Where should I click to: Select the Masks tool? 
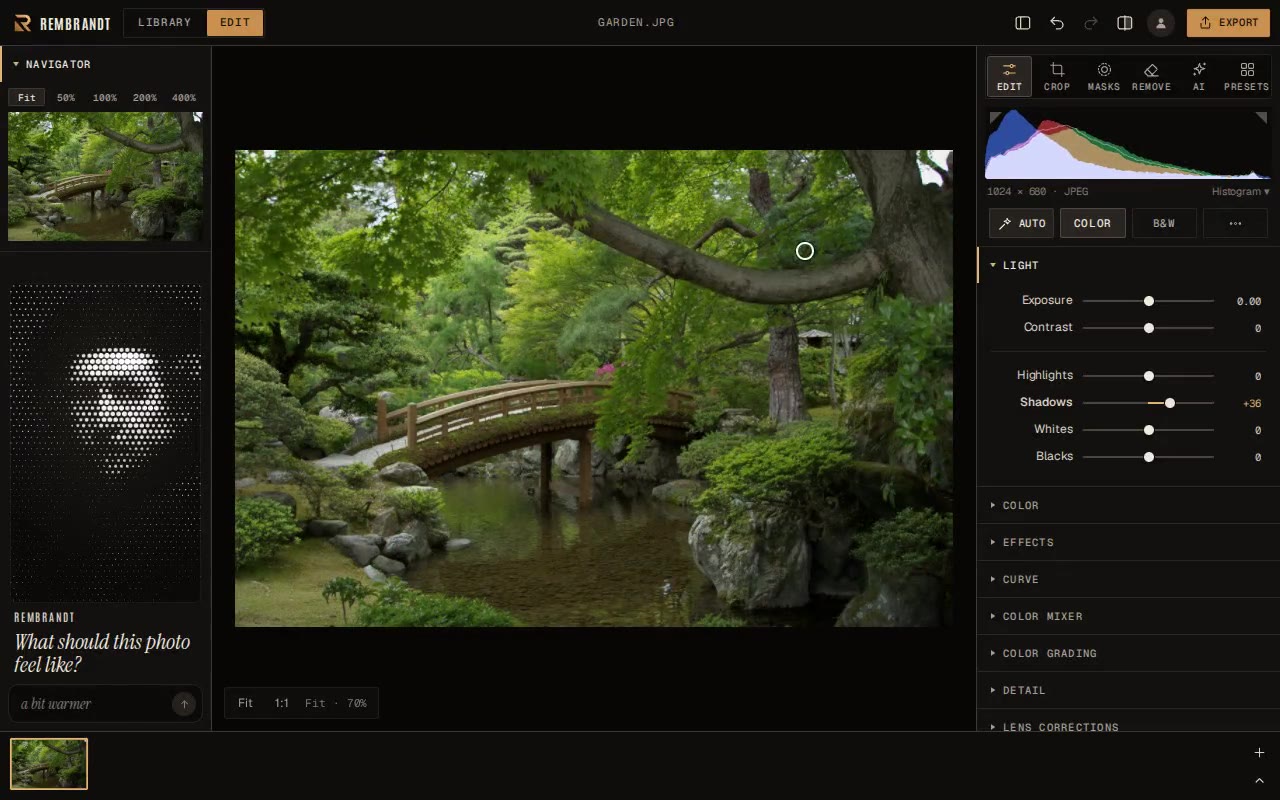(1104, 76)
